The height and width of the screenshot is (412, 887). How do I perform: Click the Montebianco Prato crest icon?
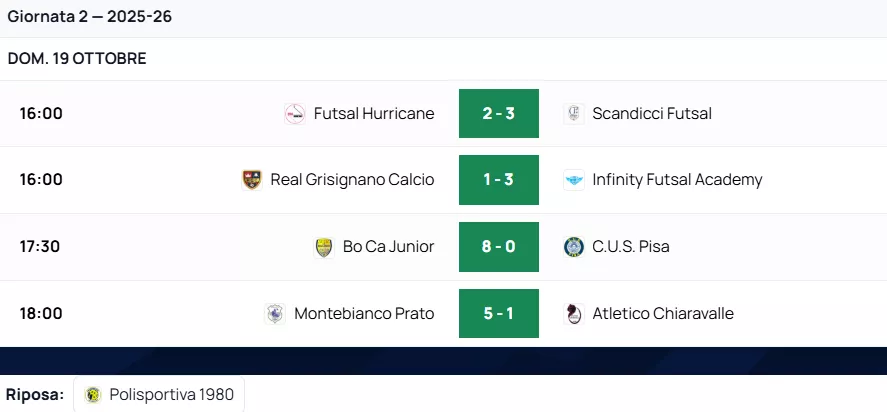tap(275, 314)
